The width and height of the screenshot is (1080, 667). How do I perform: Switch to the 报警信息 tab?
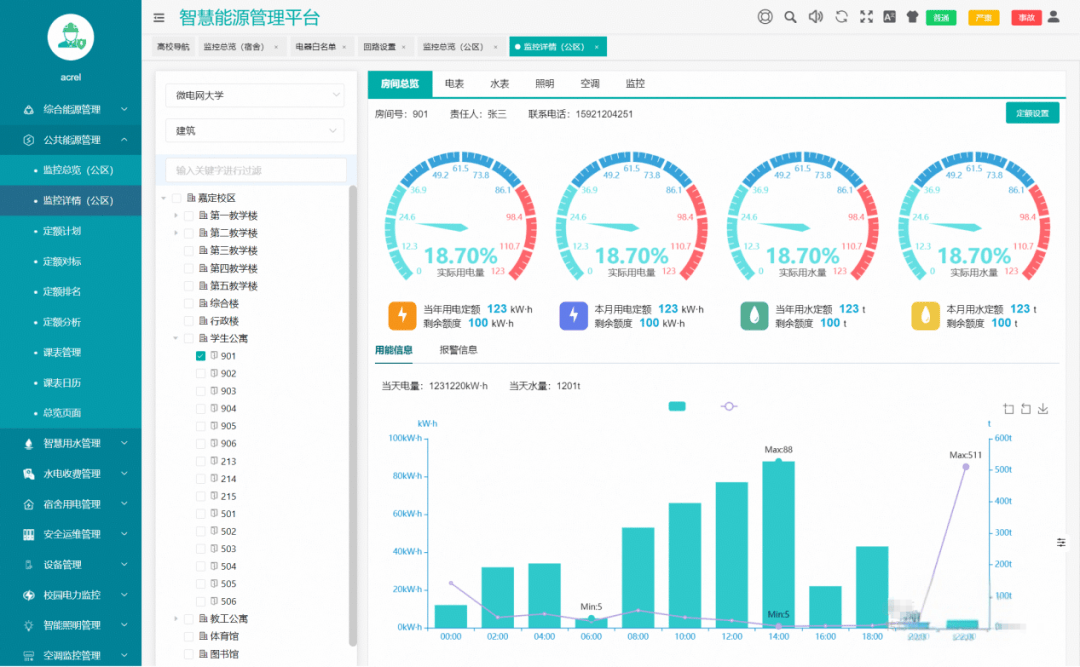[x=458, y=350]
